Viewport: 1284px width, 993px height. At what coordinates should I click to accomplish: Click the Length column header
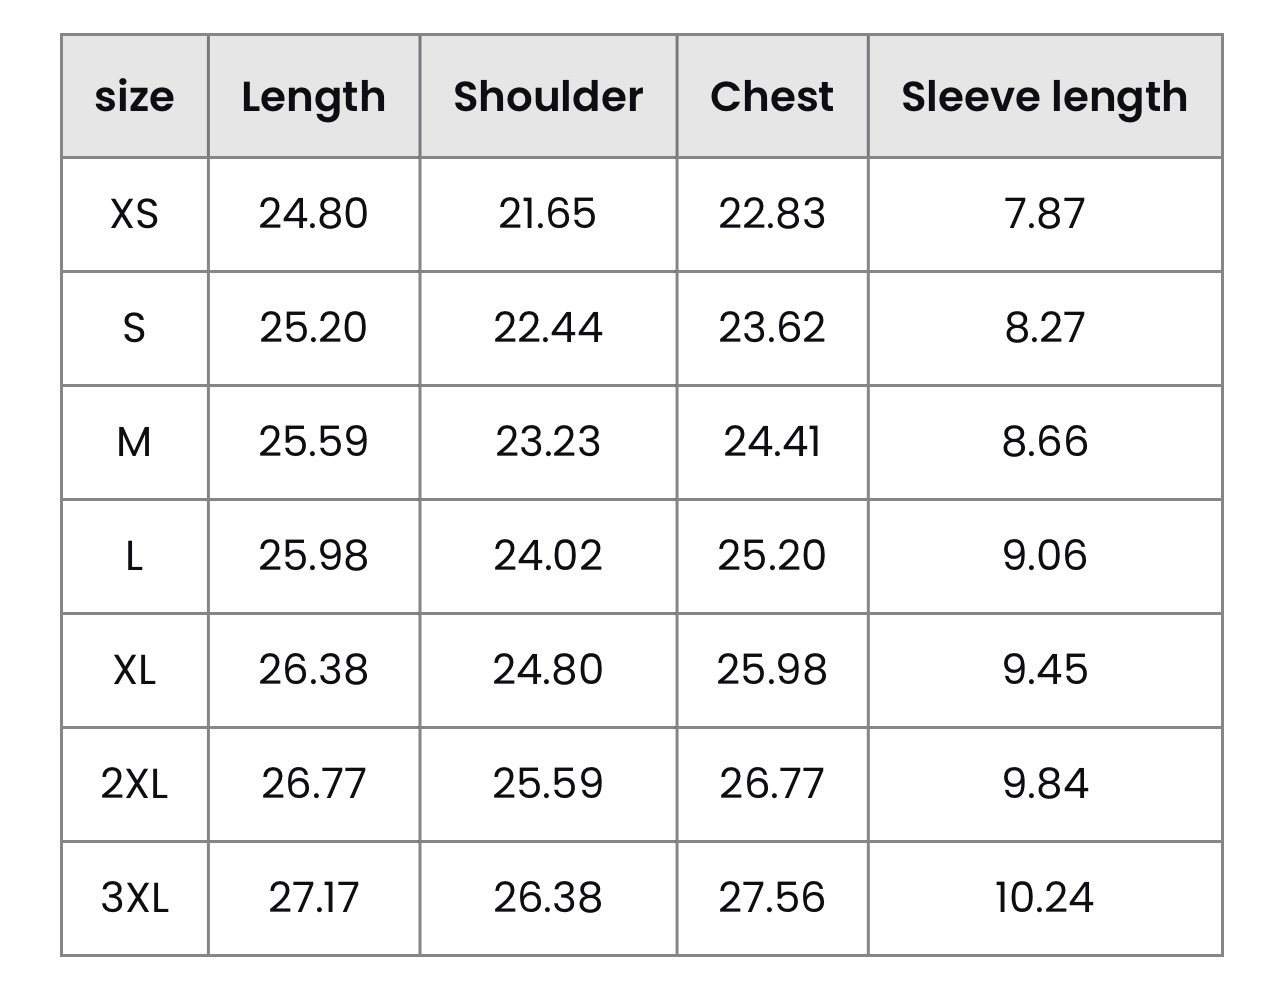click(x=314, y=97)
